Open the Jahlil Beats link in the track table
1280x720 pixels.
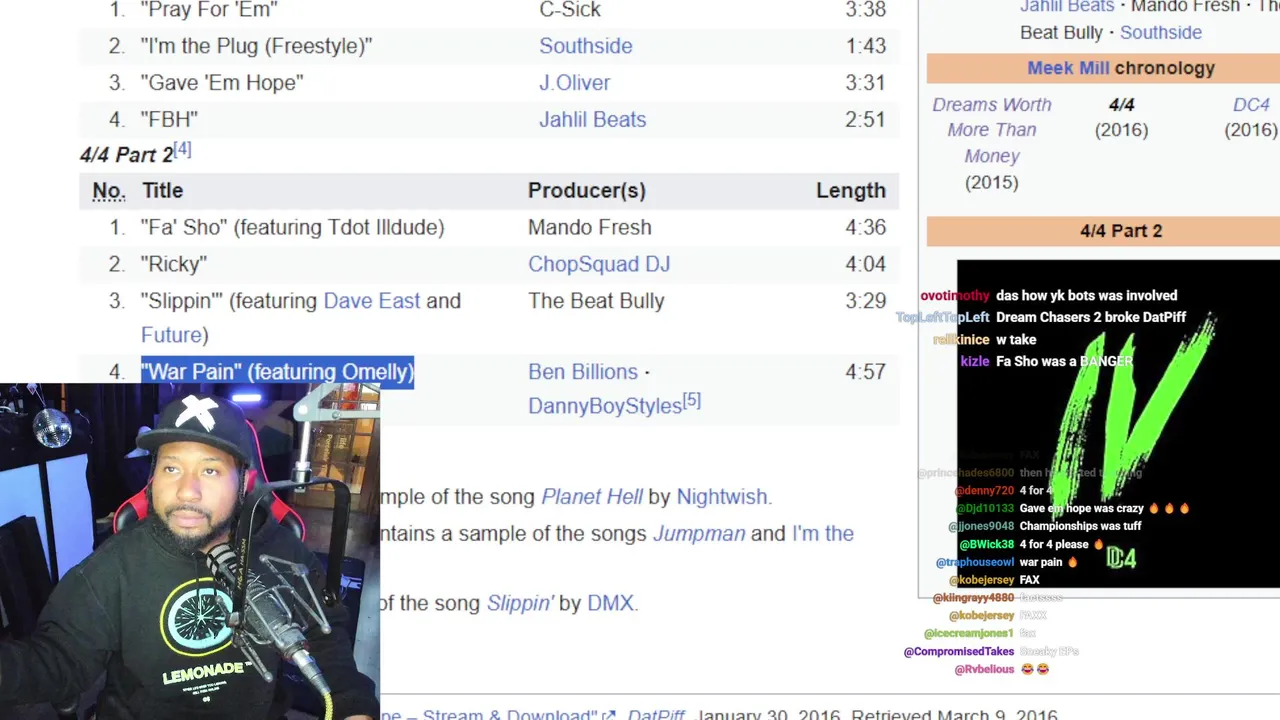(592, 120)
